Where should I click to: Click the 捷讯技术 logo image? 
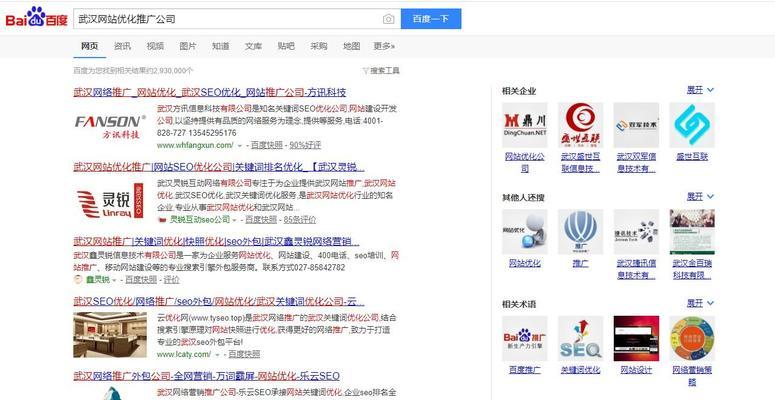(637, 232)
